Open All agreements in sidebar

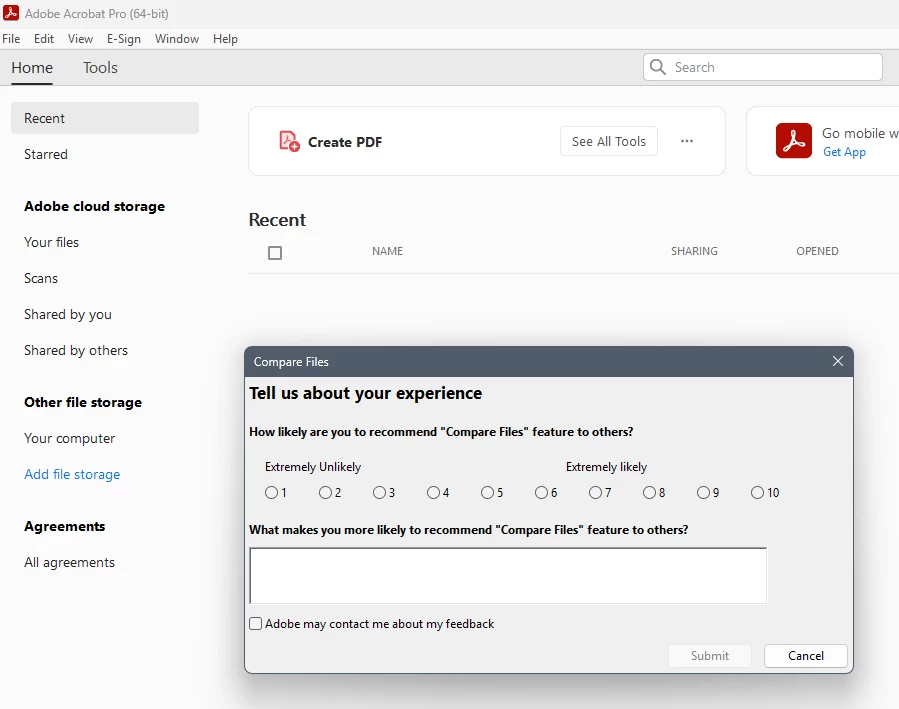click(x=69, y=562)
